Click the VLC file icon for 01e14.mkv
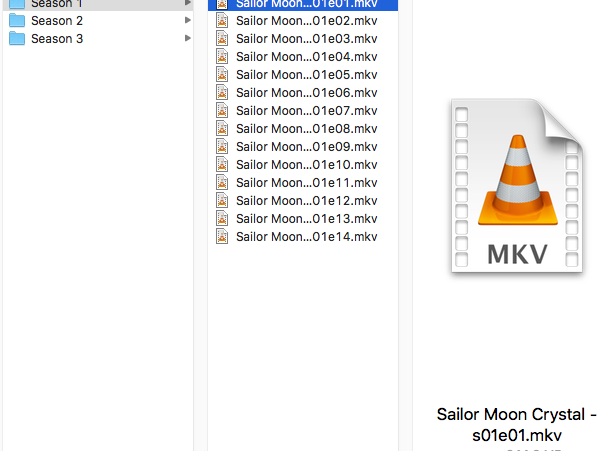The height and width of the screenshot is (451, 612). click(222, 236)
